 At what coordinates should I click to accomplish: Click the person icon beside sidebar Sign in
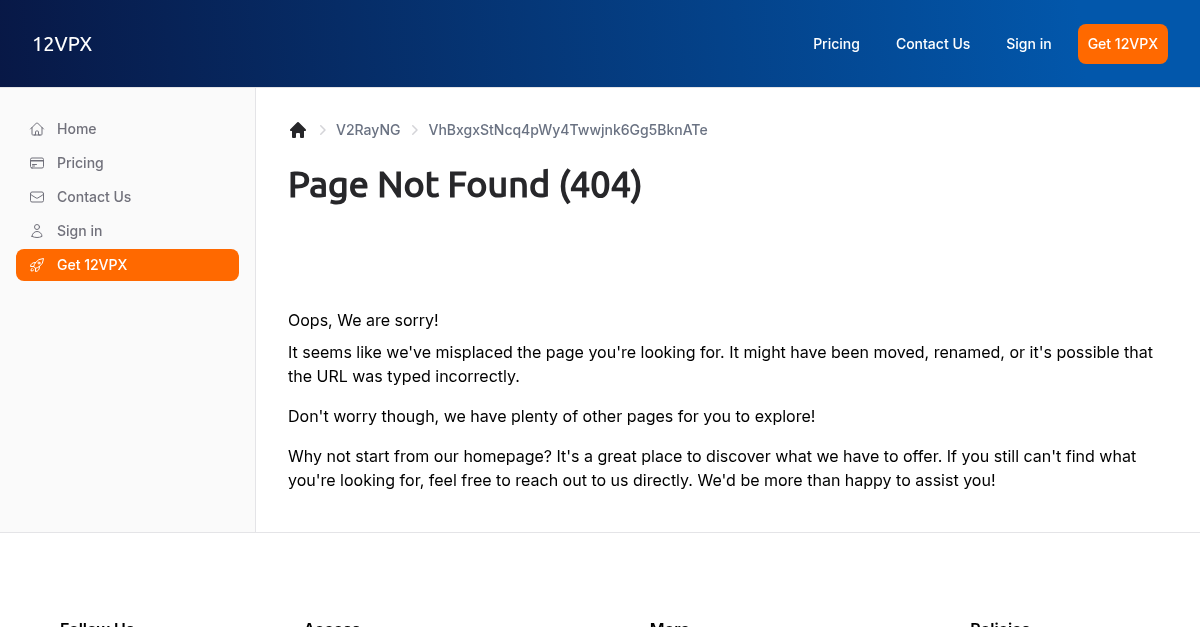(37, 231)
